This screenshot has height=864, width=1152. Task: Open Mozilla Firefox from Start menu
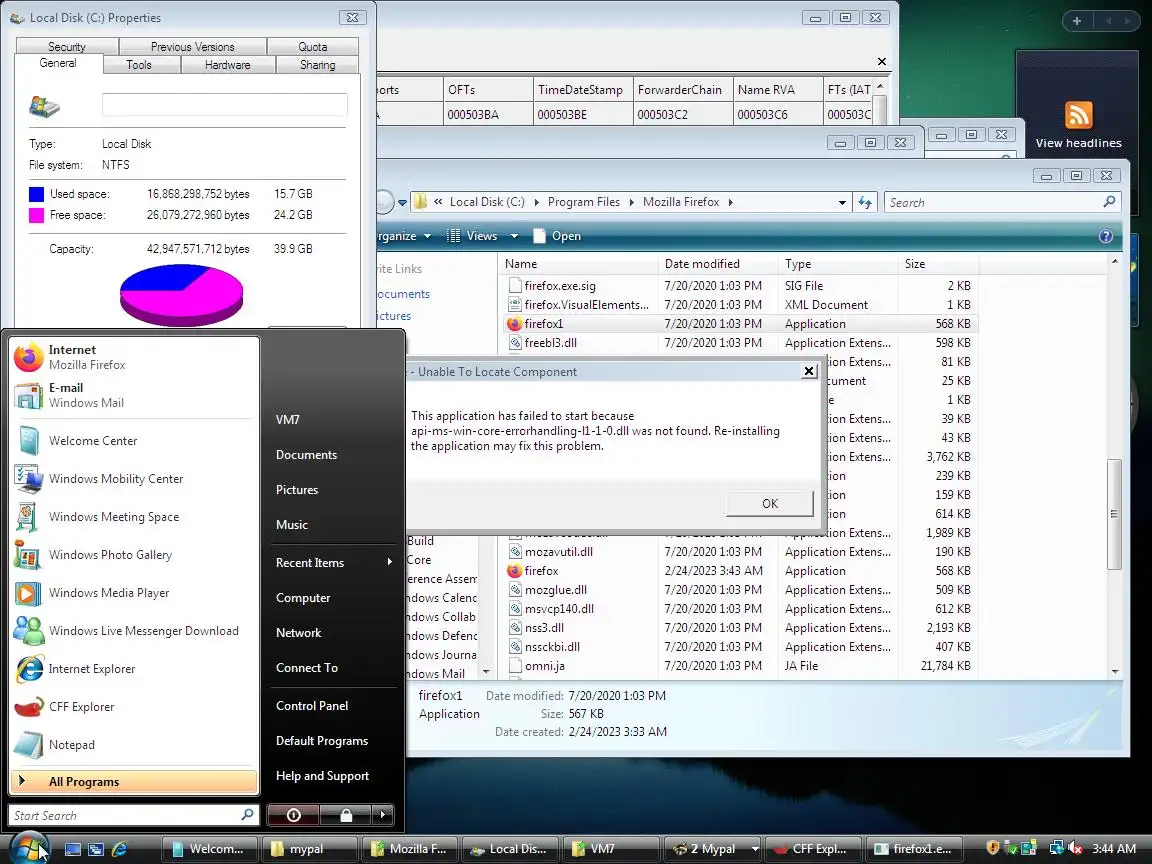click(x=134, y=357)
